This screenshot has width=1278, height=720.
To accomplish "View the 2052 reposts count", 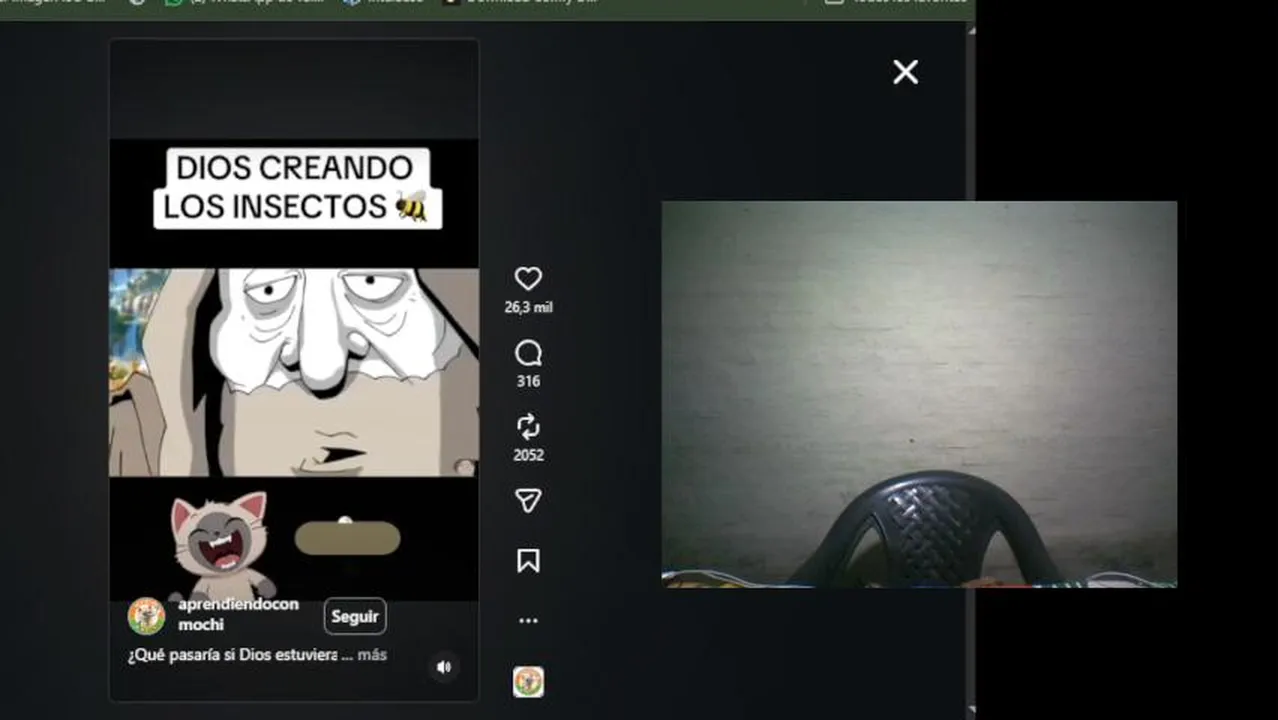I will click(x=528, y=455).
